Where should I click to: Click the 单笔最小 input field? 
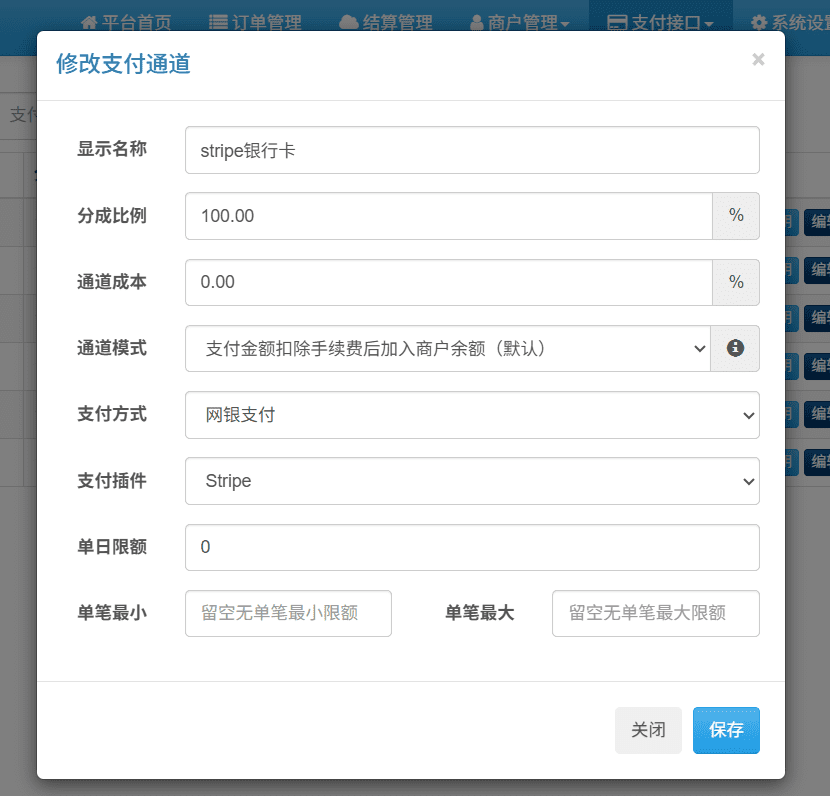pos(288,613)
